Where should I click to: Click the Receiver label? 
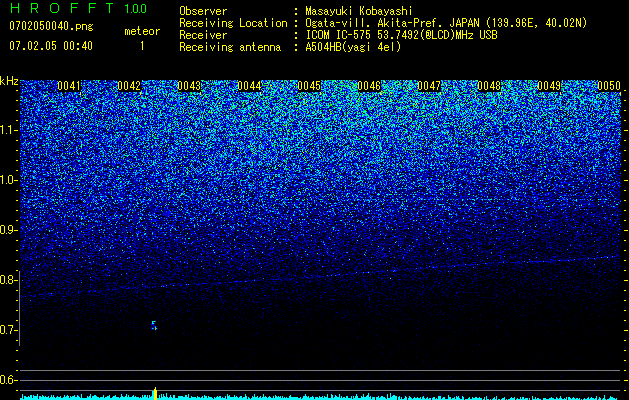click(203, 36)
